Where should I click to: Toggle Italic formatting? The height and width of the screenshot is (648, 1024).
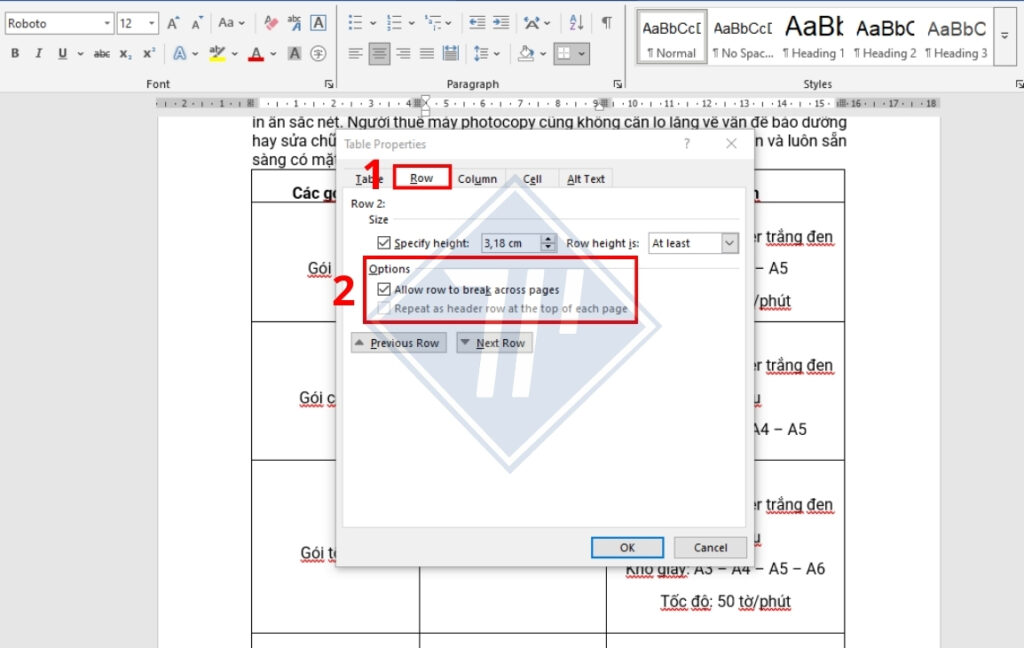click(39, 54)
